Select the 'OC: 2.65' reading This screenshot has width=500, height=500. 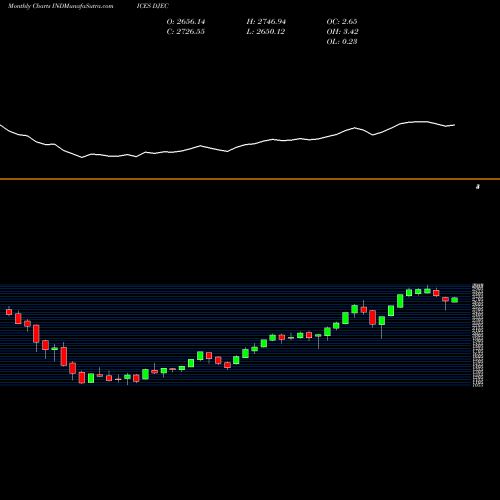[342, 22]
